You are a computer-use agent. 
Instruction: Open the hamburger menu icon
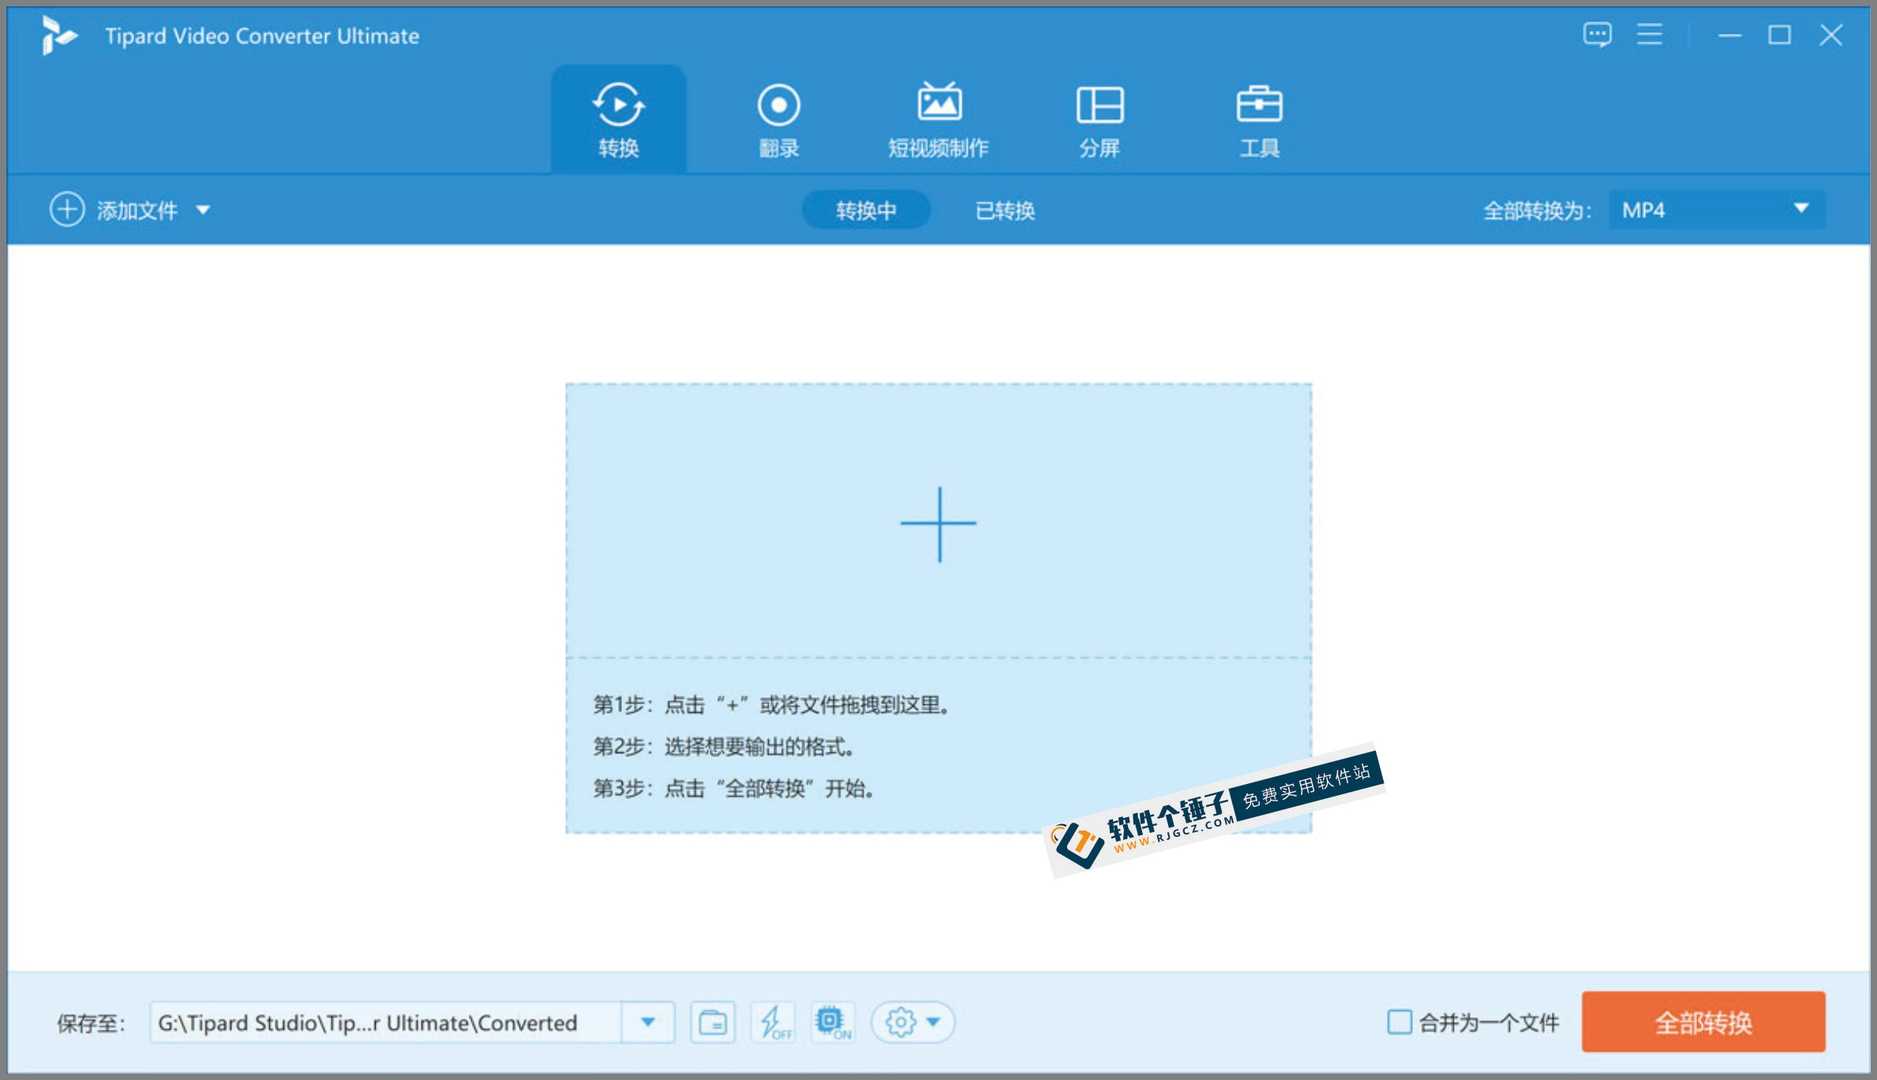1649,35
